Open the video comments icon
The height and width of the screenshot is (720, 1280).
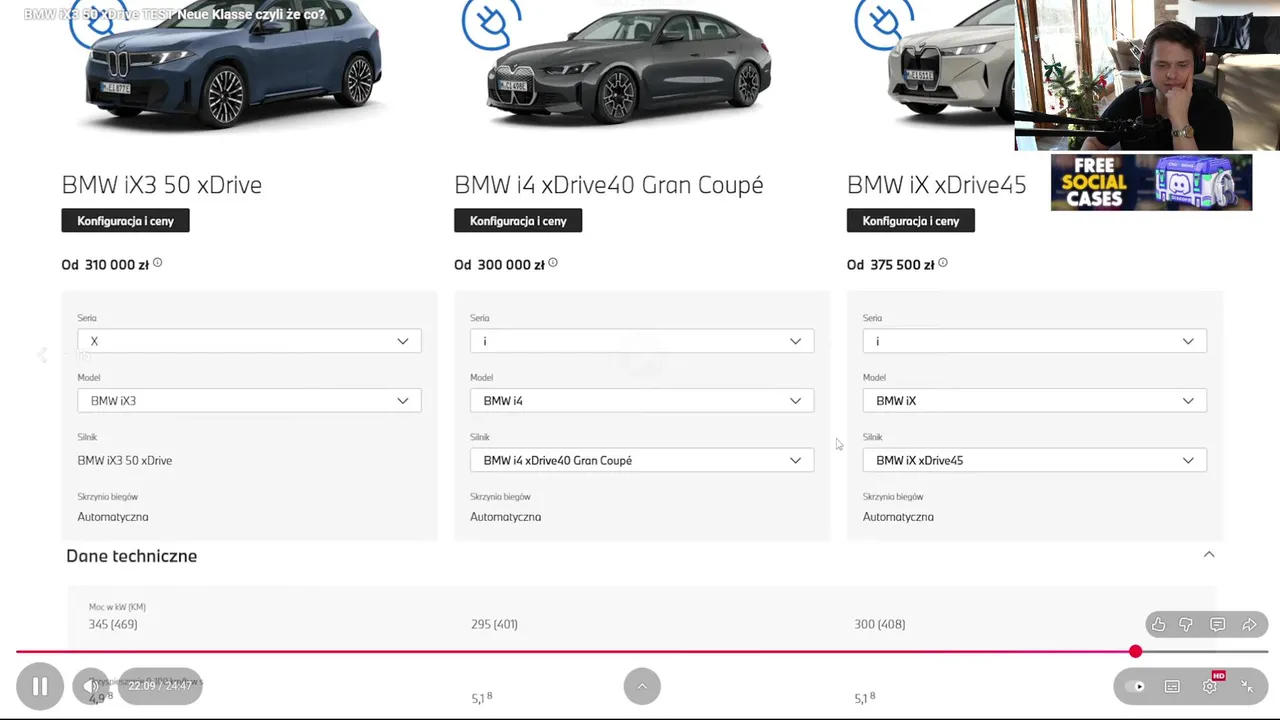(1217, 625)
